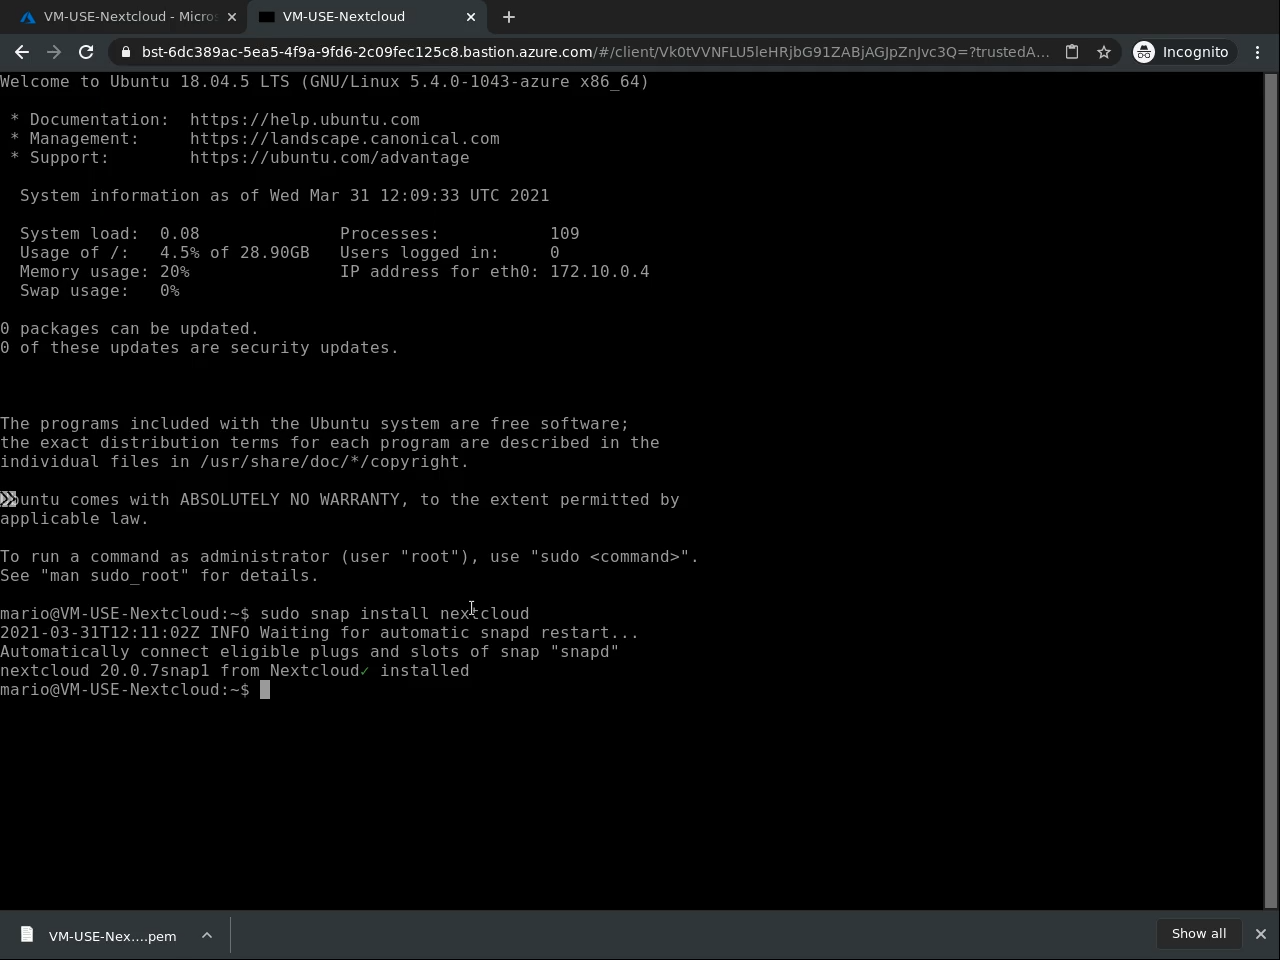The image size is (1280, 960).
Task: Focus the bastion.azure.com address bar
Action: 595,52
